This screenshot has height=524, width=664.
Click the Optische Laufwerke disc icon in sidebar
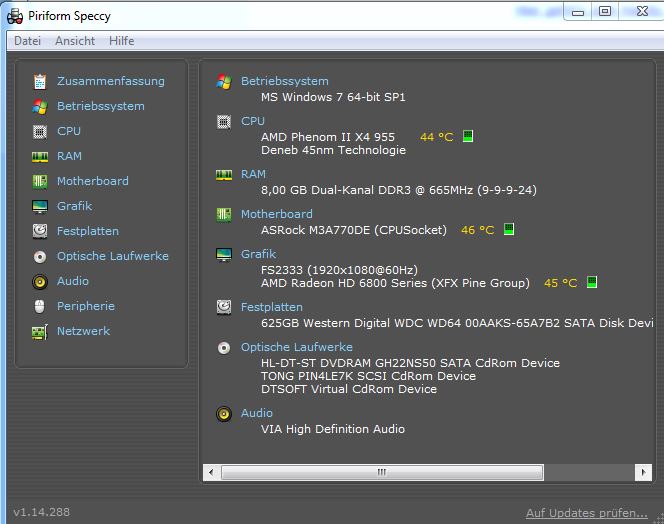[x=40, y=257]
